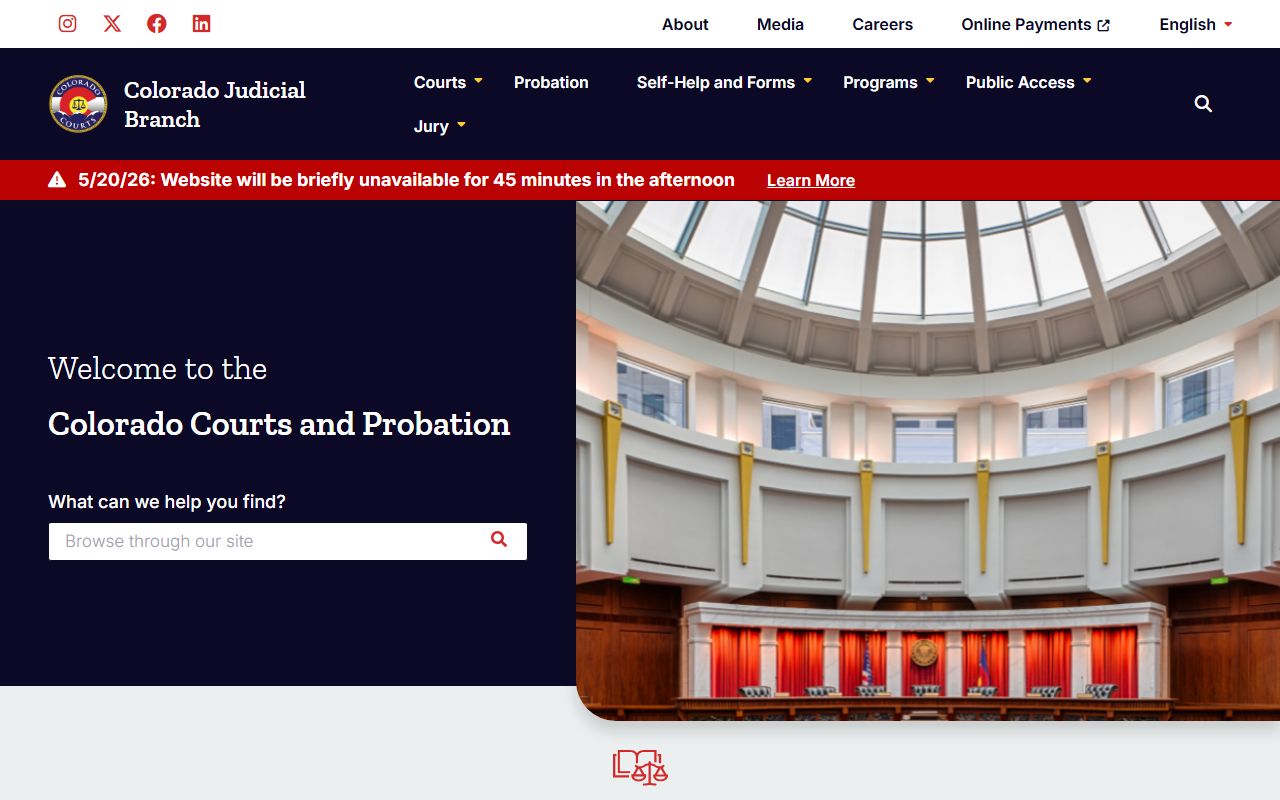This screenshot has height=800, width=1280.
Task: Click the book and scales icon
Action: point(640,767)
